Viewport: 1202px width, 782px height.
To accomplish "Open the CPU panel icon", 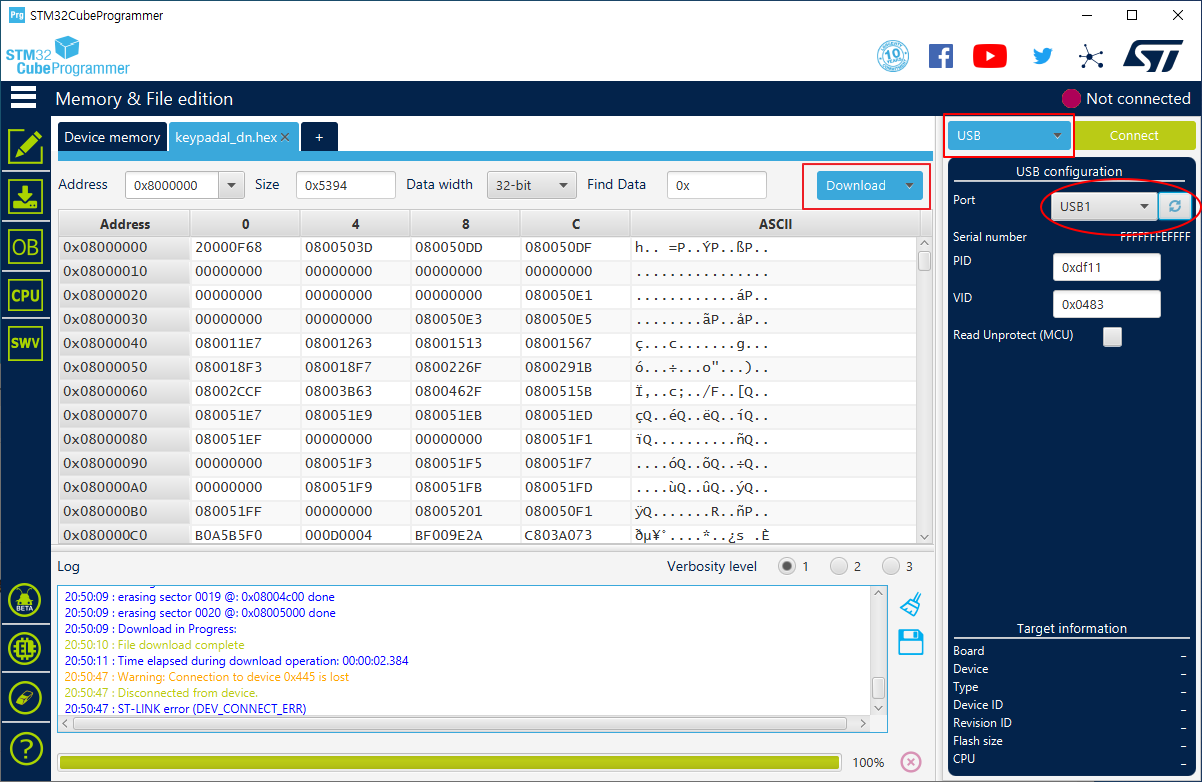I will [x=25, y=295].
